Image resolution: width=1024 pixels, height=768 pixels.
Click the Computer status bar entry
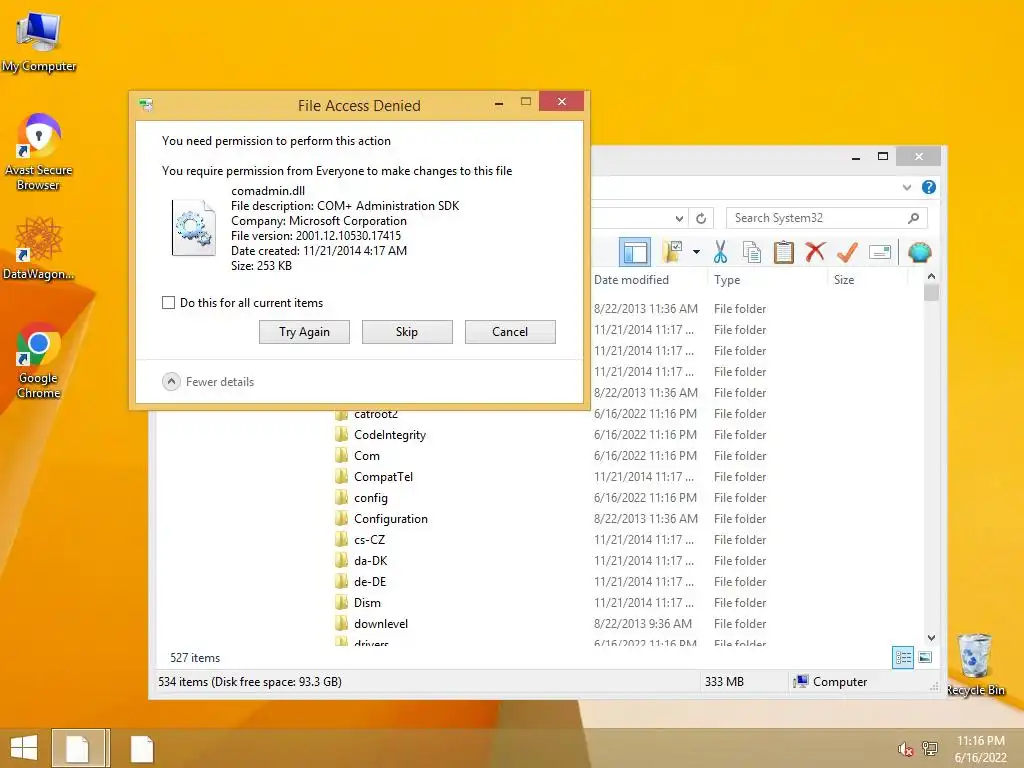tap(829, 681)
